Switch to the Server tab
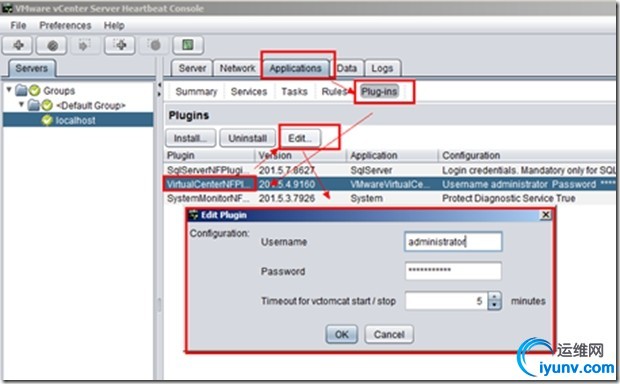Image resolution: width=620 pixels, height=384 pixels. coord(192,68)
